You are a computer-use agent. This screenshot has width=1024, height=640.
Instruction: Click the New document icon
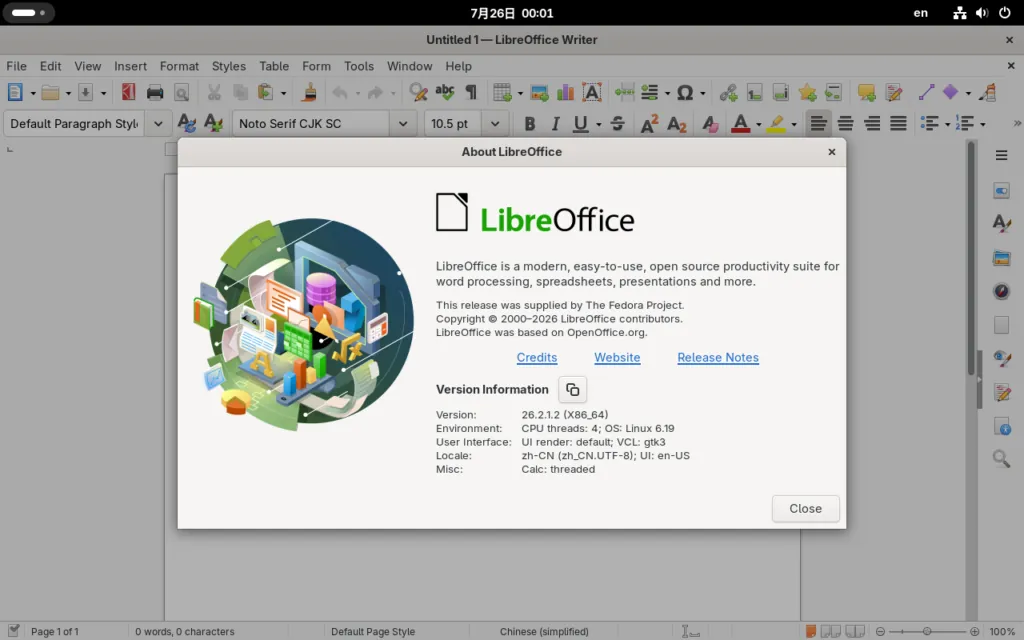click(15, 92)
